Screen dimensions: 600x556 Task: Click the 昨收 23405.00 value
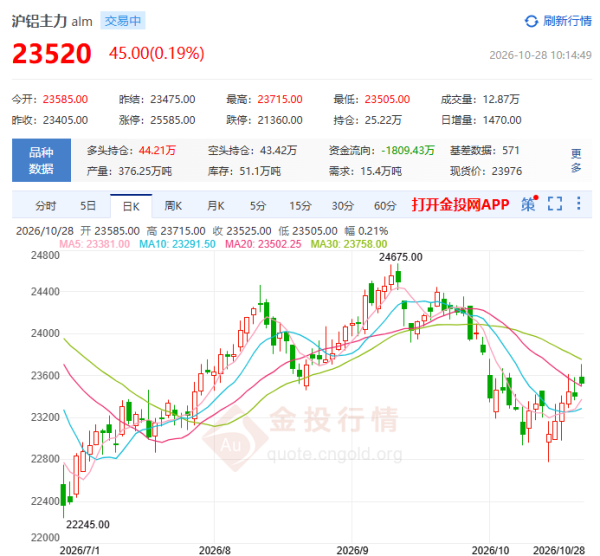tap(65, 120)
